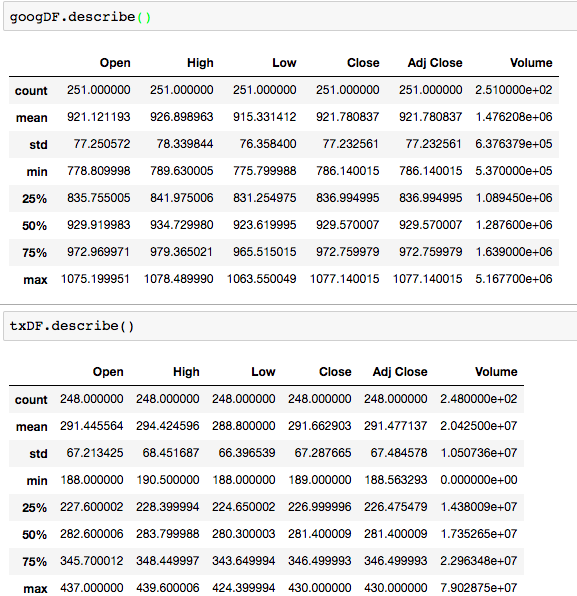Viewport: 577px width, 596px height.
Task: Click the 'mean' row label in googDF table
Action: coord(32,117)
